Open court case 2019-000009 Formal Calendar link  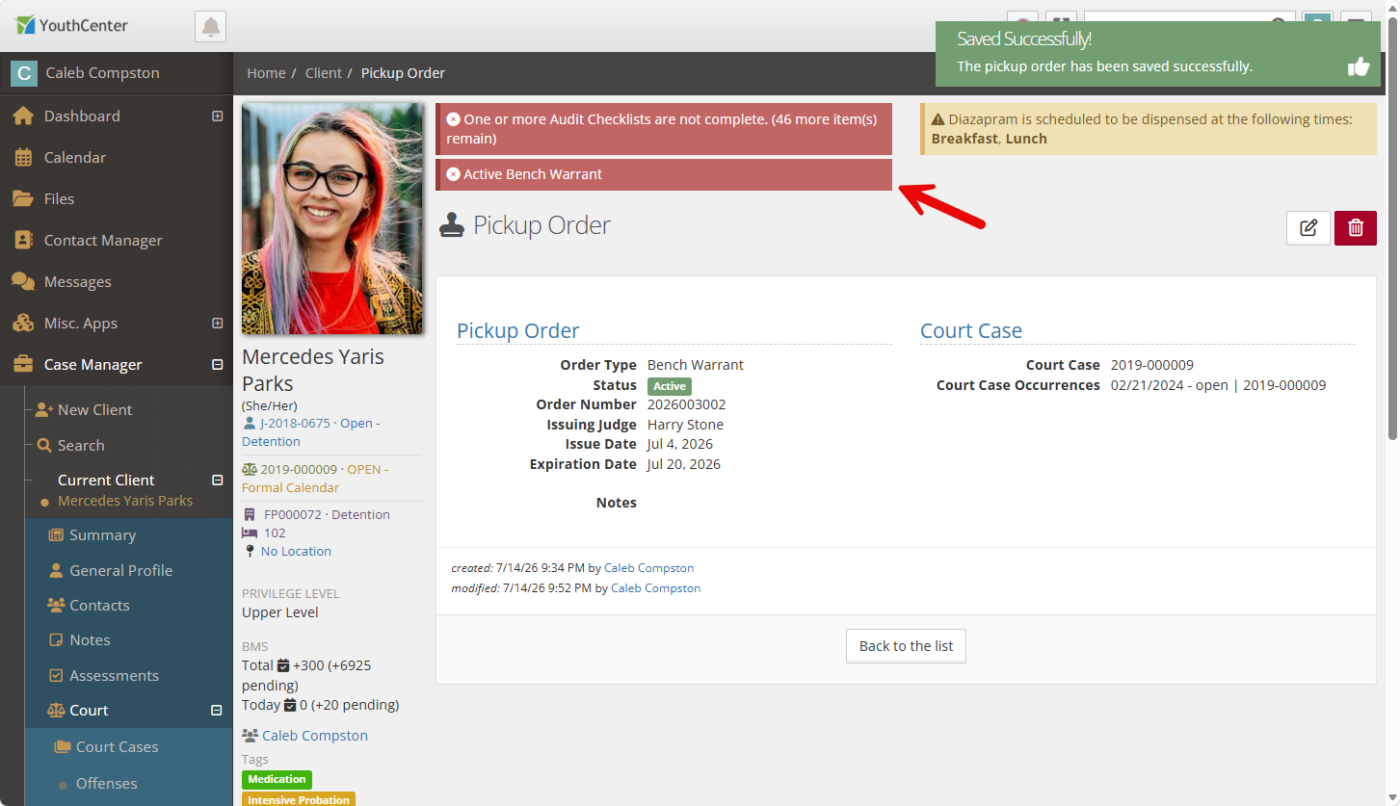pyautogui.click(x=314, y=478)
